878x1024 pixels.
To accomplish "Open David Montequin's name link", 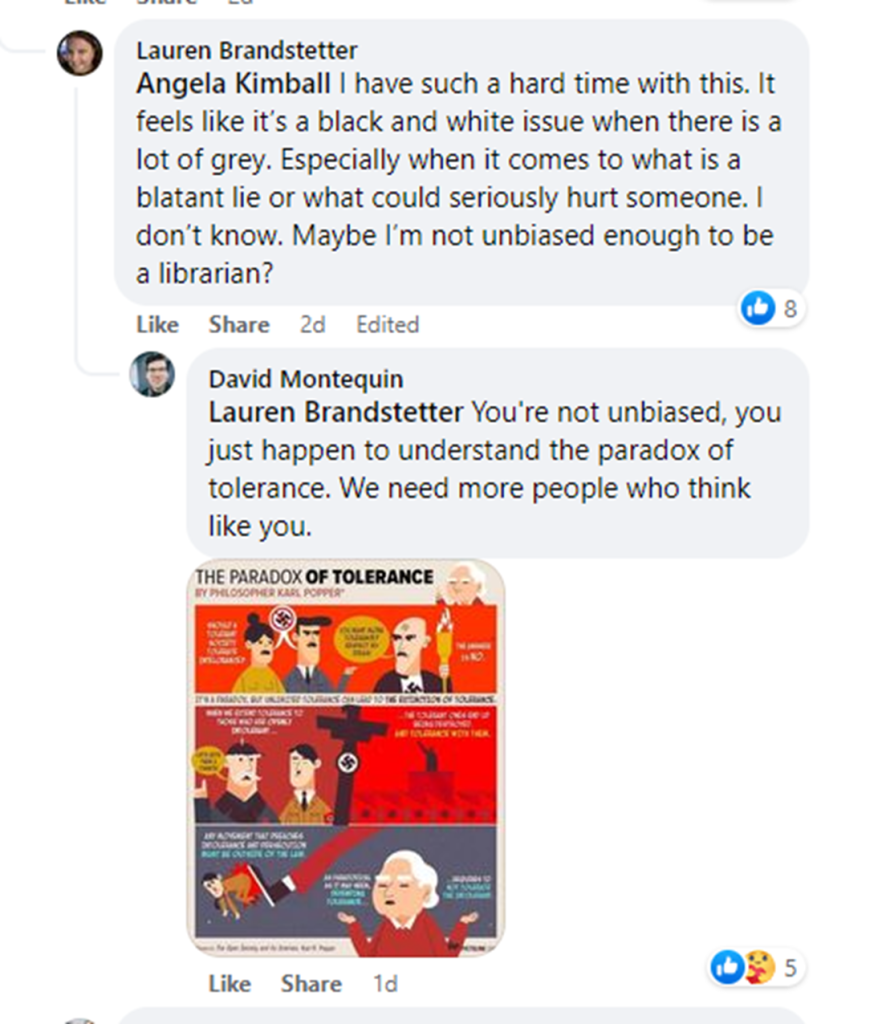I will (306, 379).
